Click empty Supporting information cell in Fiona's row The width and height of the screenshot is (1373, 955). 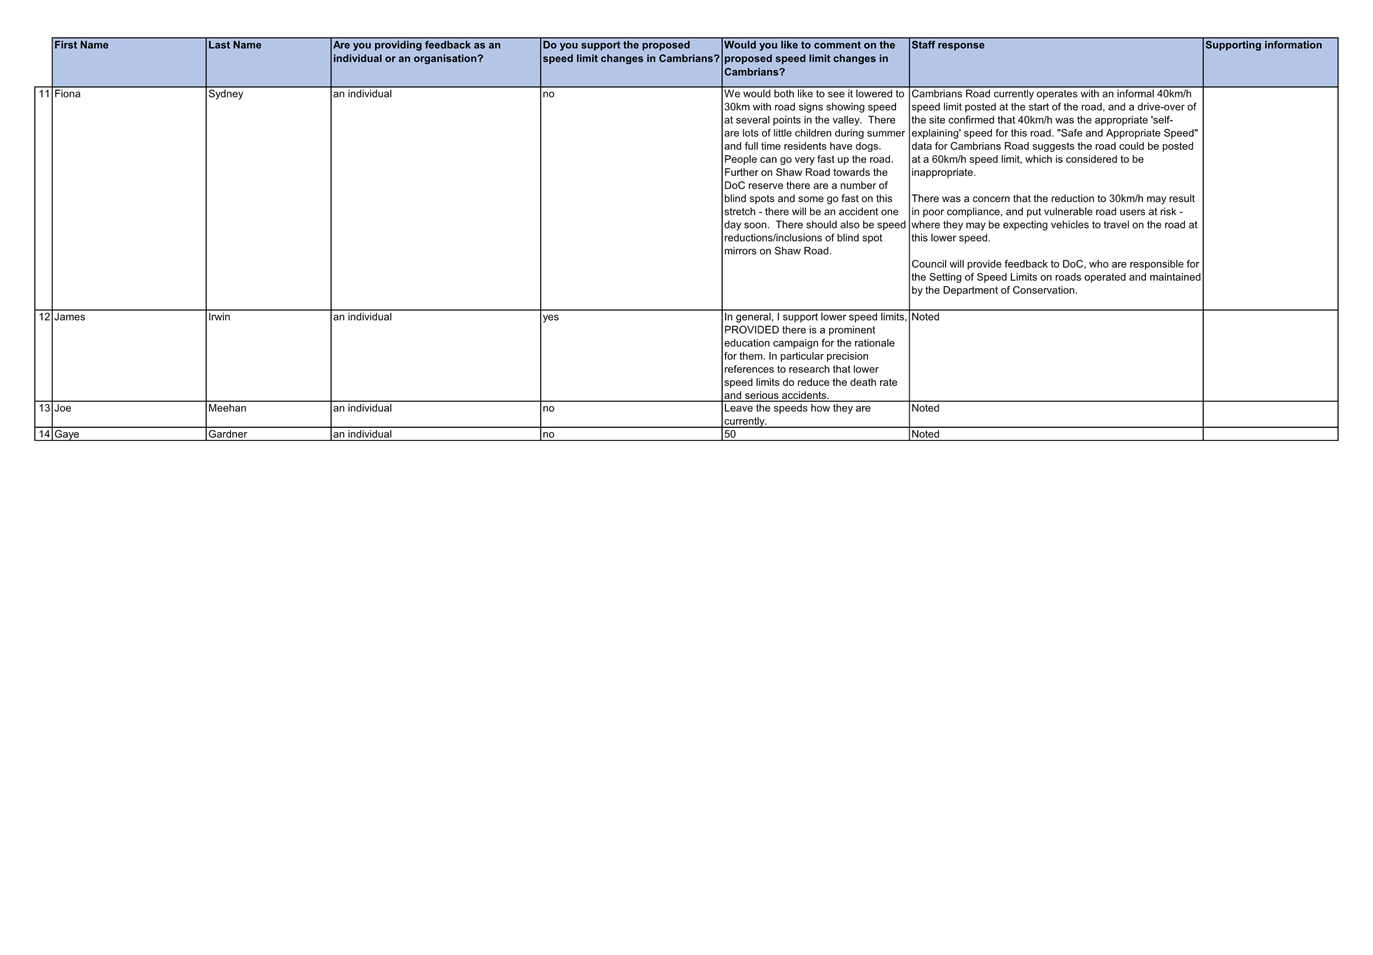tap(1270, 198)
